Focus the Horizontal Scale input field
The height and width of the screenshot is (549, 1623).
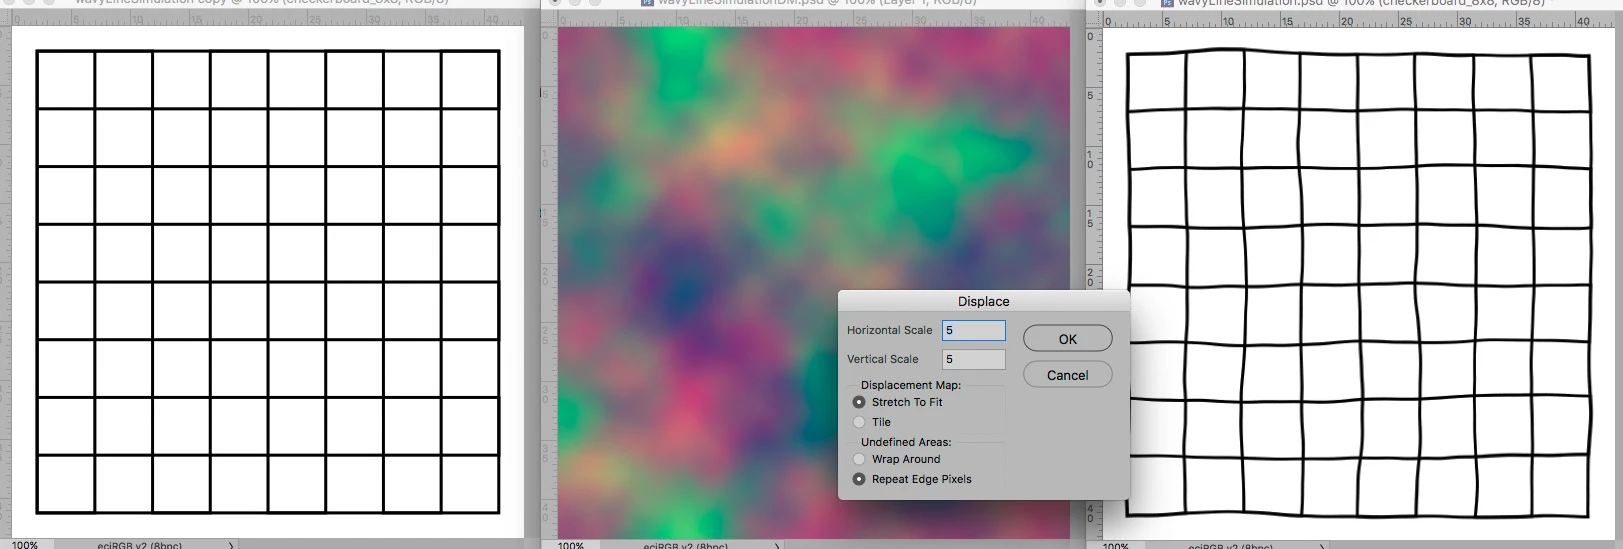973,330
